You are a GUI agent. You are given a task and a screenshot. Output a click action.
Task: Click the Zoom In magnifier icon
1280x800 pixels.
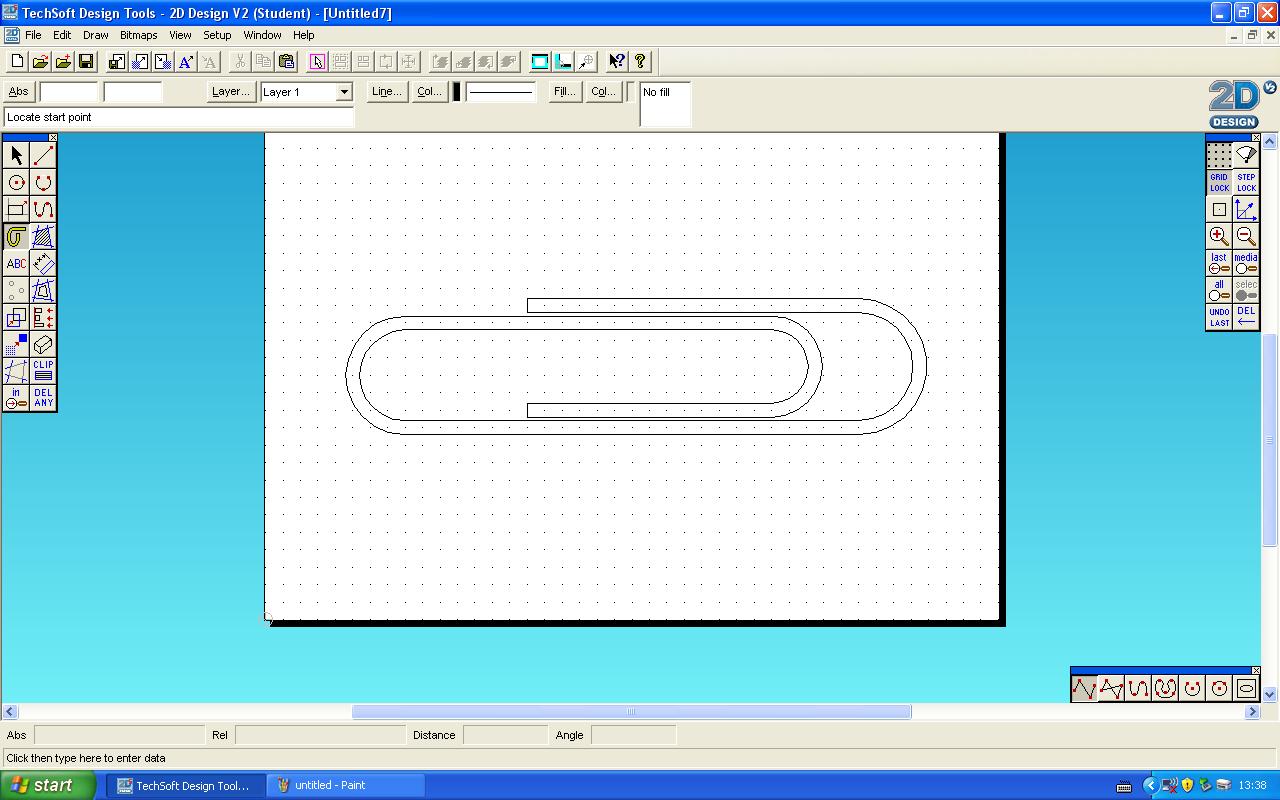pyautogui.click(x=1218, y=237)
